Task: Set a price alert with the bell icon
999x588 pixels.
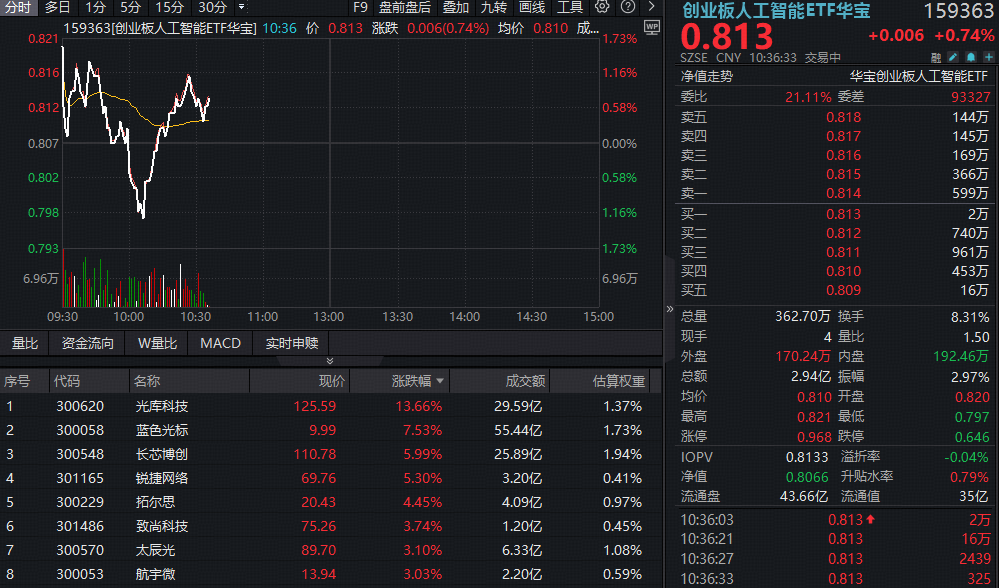Action: click(970, 58)
